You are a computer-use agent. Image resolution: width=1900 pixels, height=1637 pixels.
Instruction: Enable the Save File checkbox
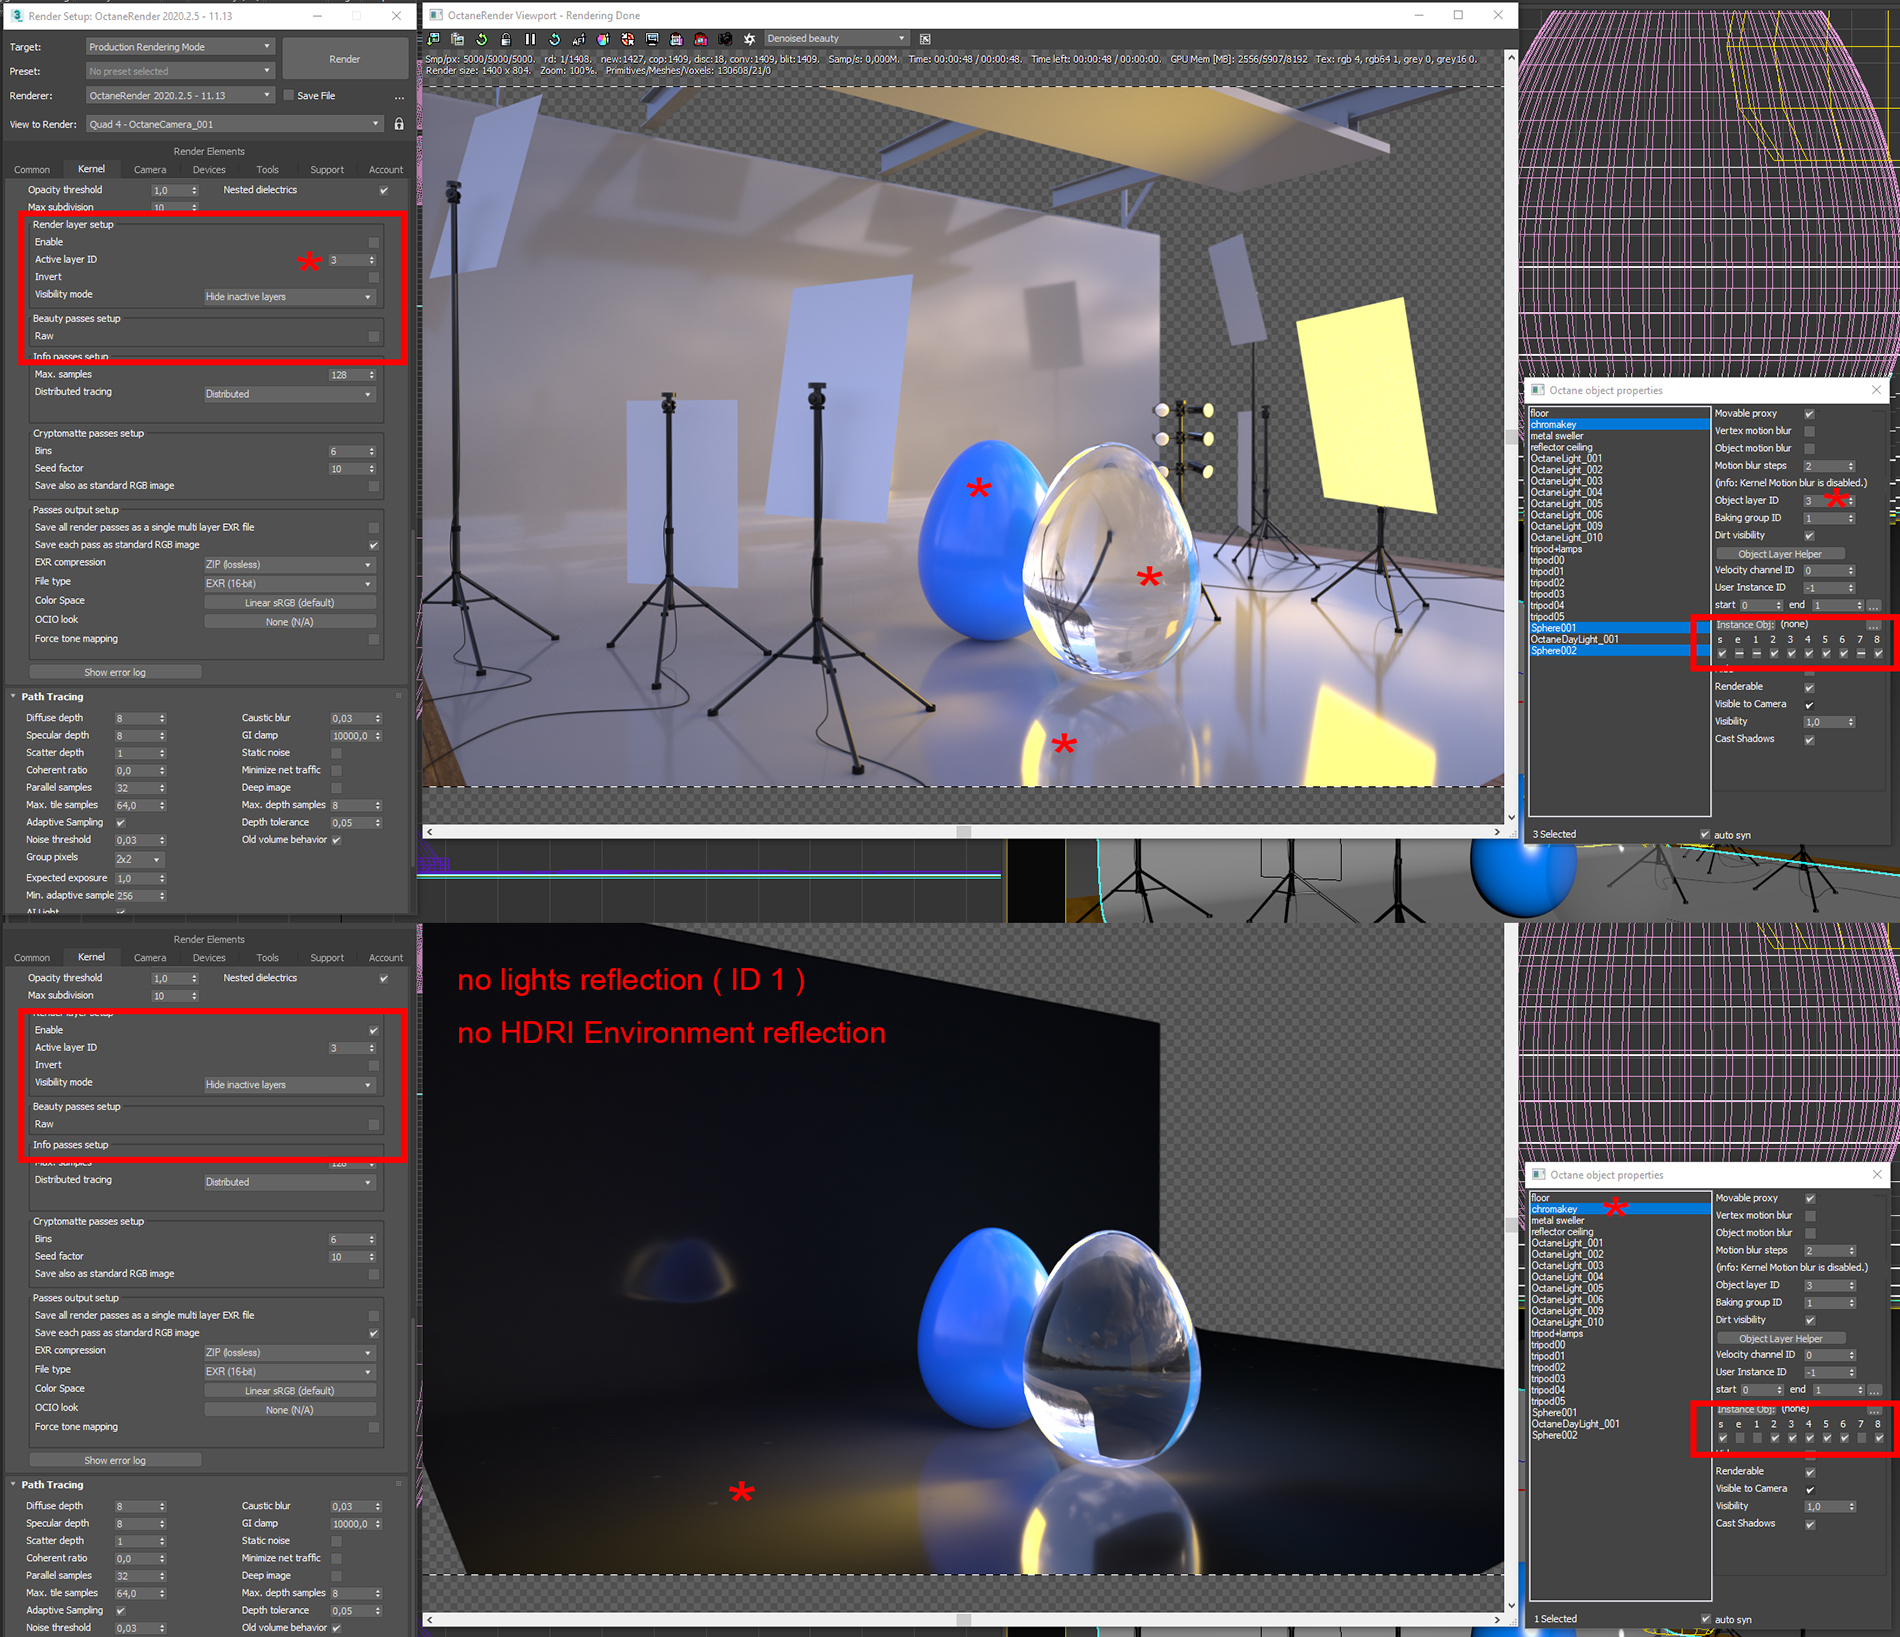coord(289,96)
